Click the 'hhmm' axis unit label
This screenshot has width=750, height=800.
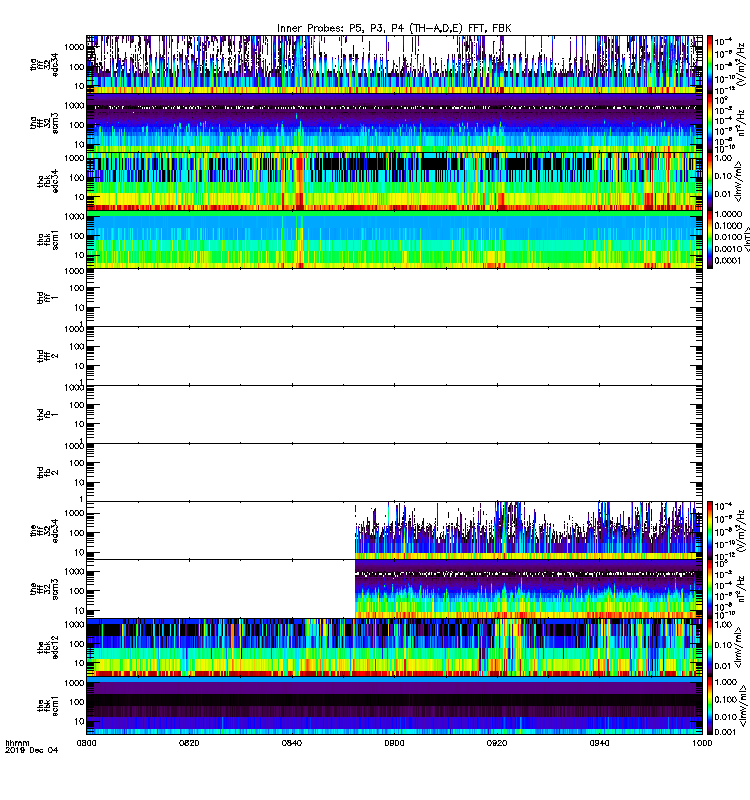coord(17,743)
